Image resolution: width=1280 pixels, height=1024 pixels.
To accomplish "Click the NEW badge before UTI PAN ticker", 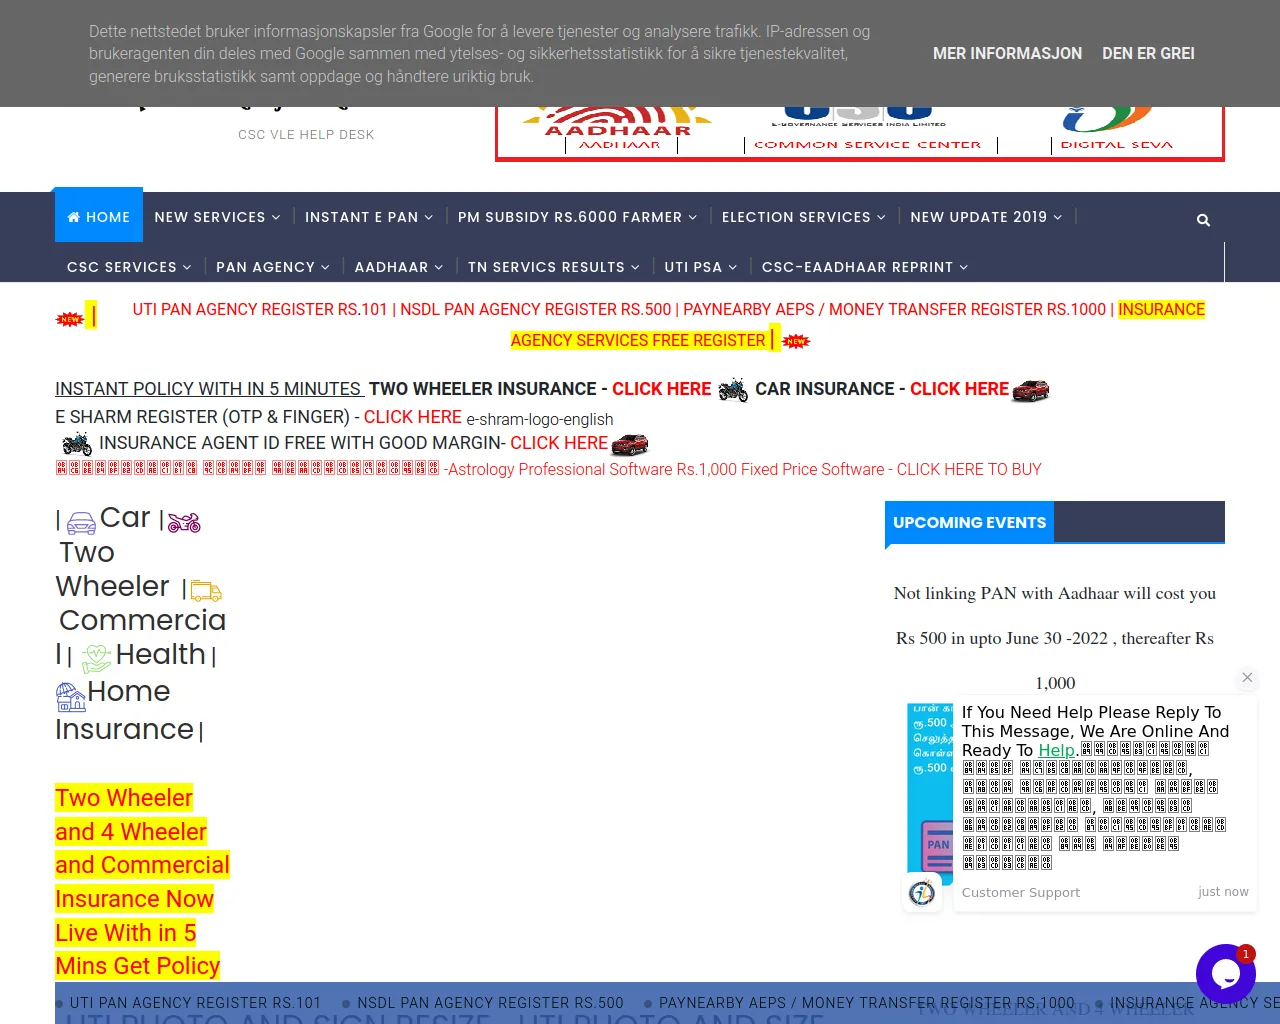I will 70,319.
